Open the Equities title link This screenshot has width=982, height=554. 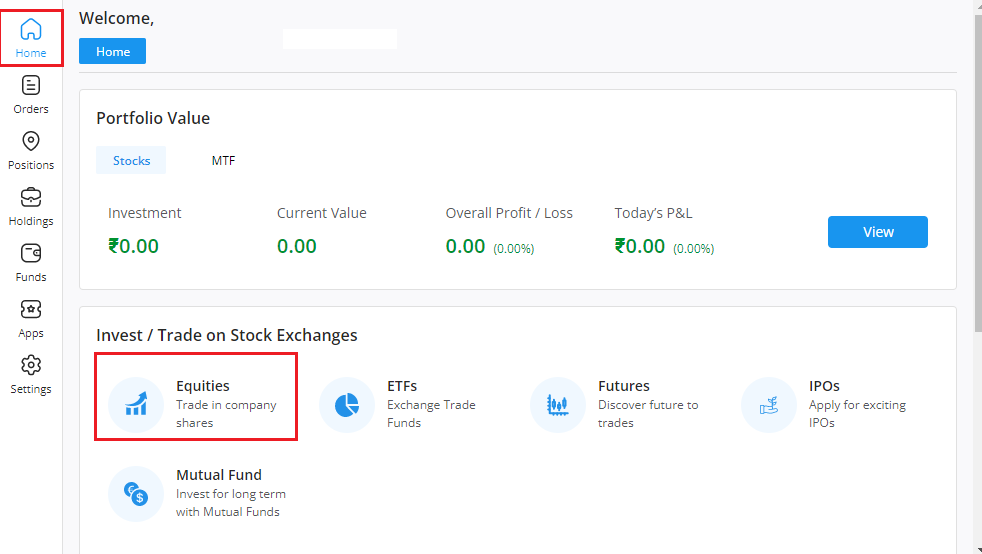203,386
